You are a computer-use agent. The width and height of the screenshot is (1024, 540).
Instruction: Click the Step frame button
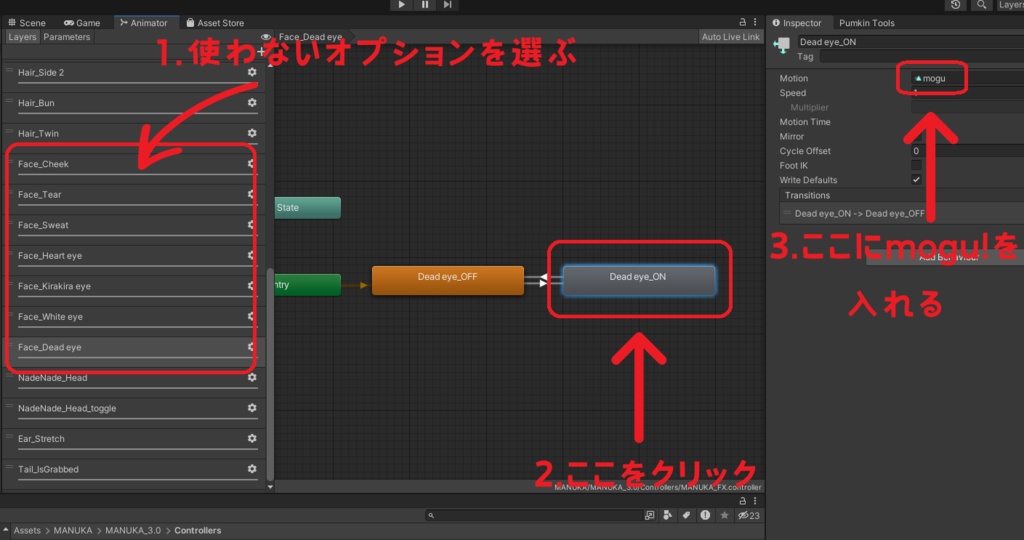coord(447,5)
